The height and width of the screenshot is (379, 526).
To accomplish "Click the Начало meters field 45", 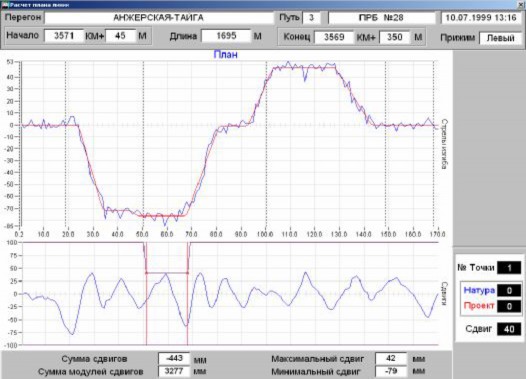I will [120, 36].
